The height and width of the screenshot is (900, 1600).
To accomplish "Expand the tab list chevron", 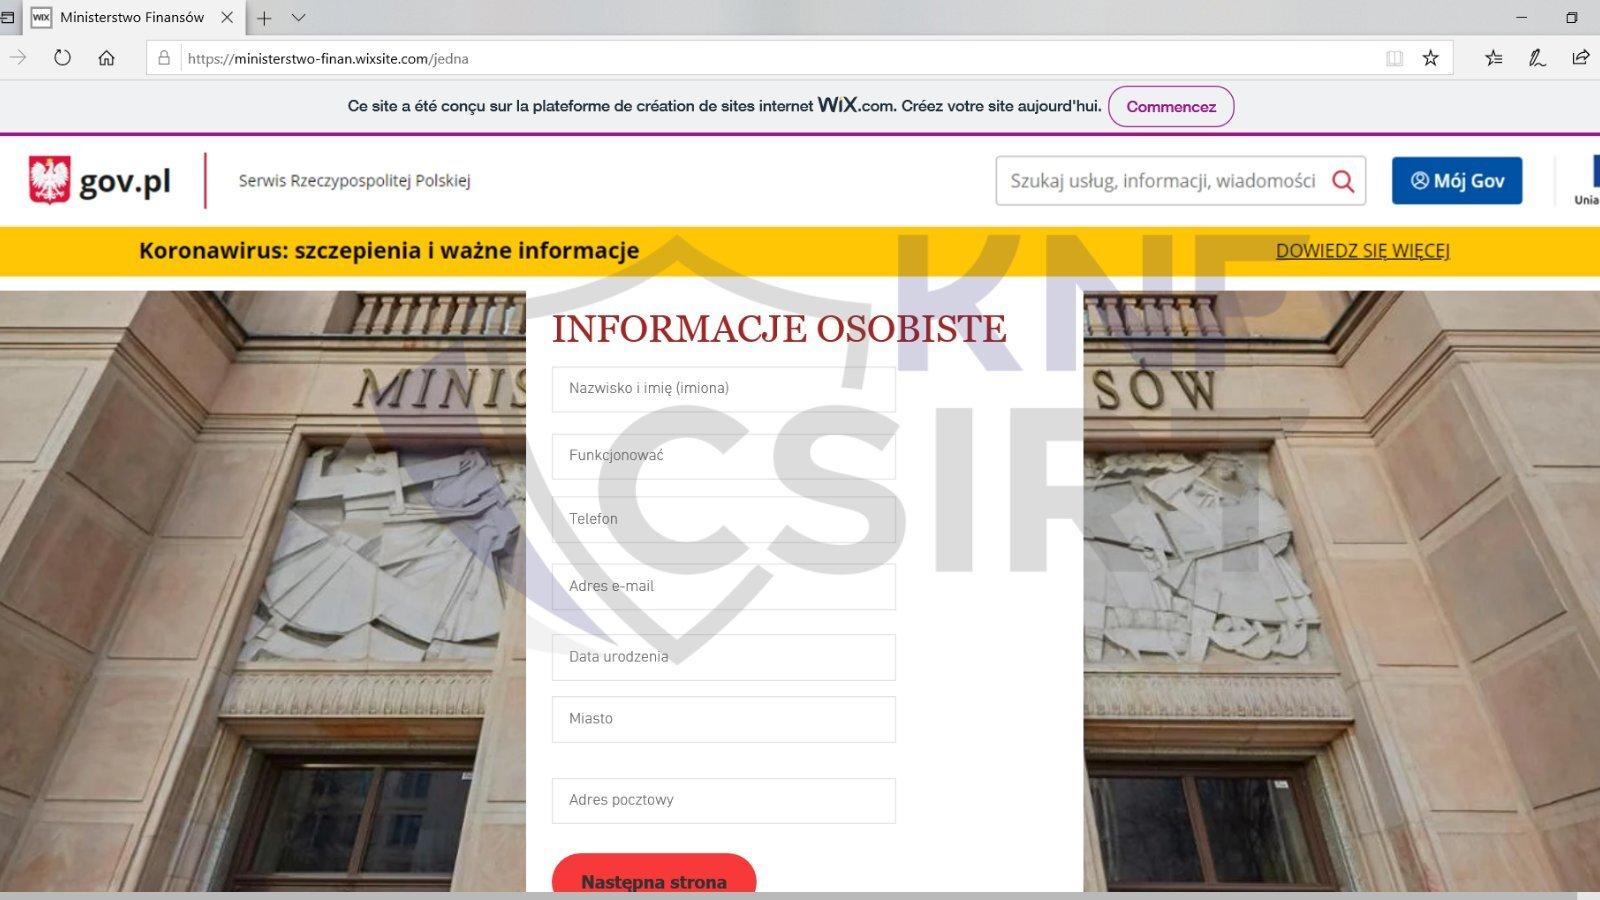I will (298, 17).
